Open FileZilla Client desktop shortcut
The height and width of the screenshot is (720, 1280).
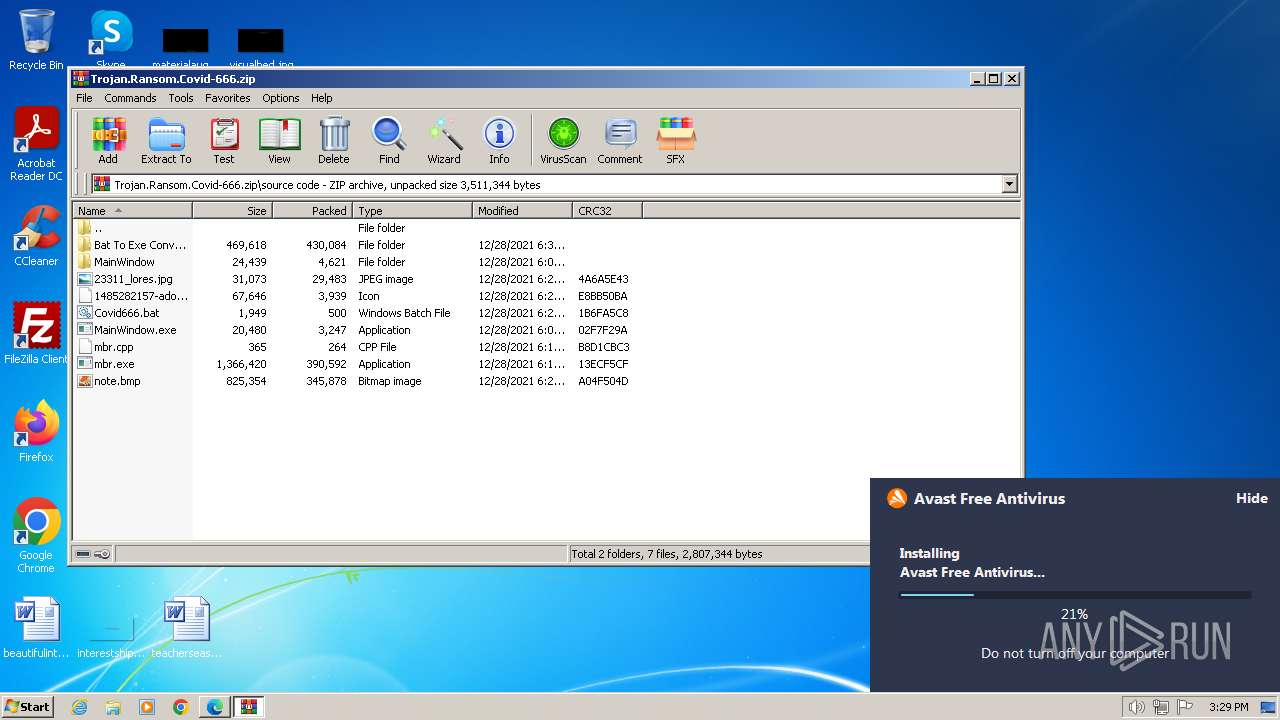(36, 334)
